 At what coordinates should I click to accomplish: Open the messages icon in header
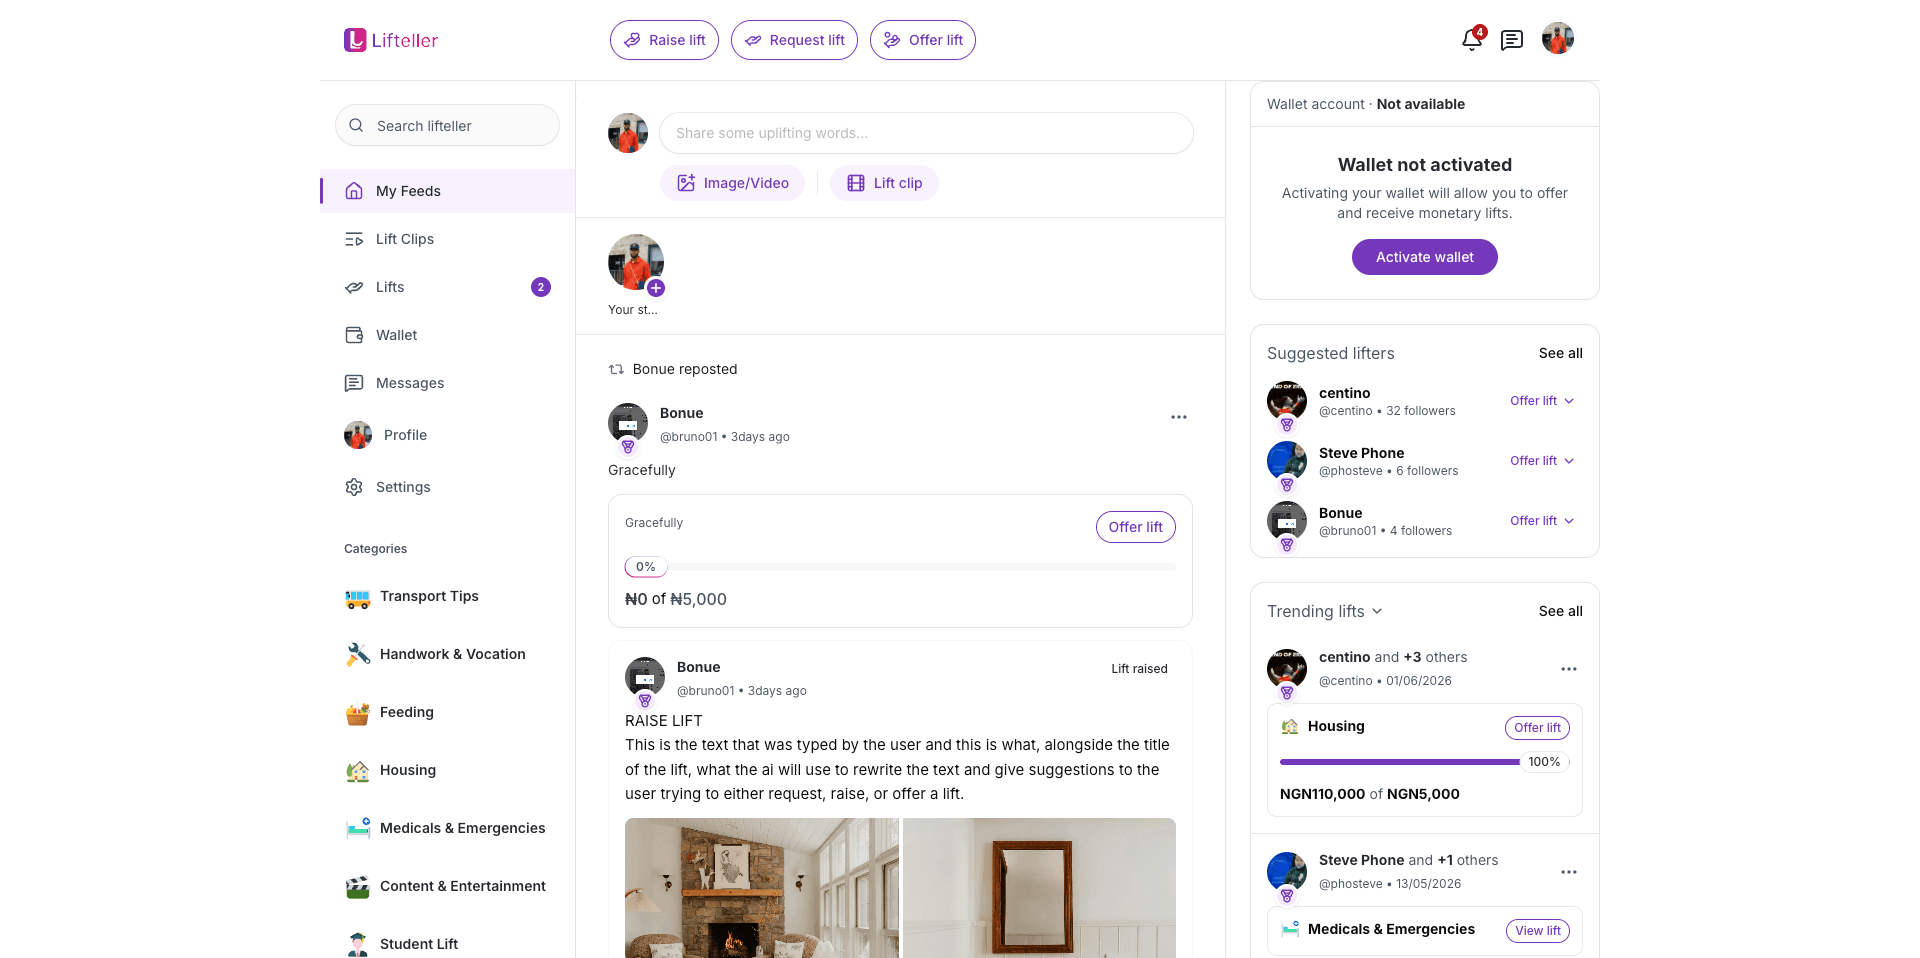1512,40
